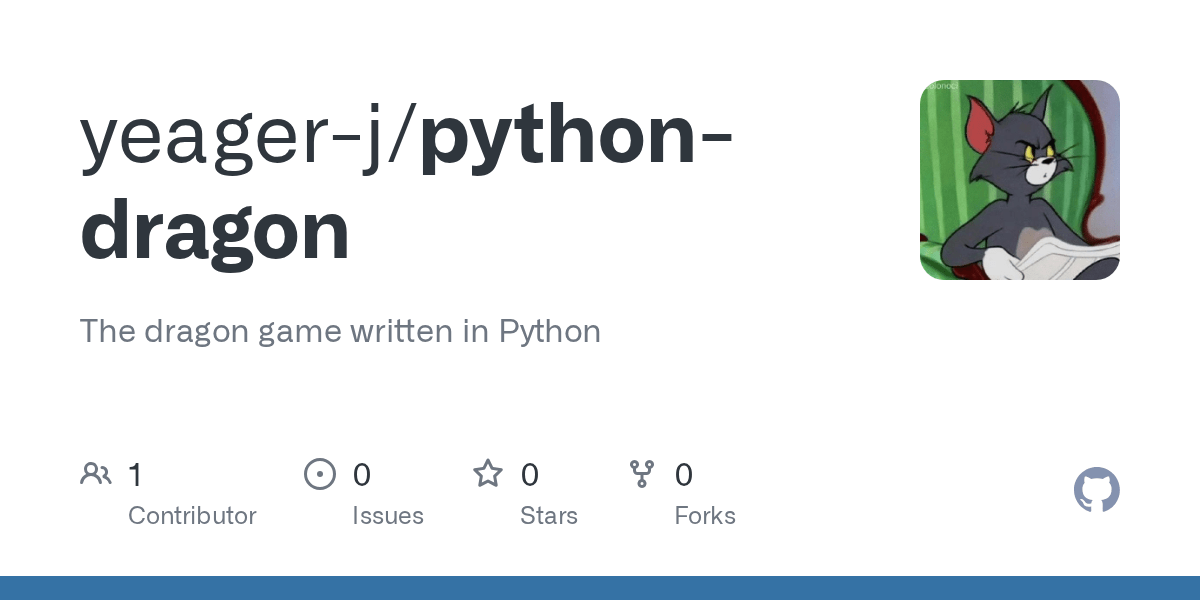This screenshot has height=600, width=1200.
Task: Open the Tom cat avatar image
Action: click(1019, 180)
